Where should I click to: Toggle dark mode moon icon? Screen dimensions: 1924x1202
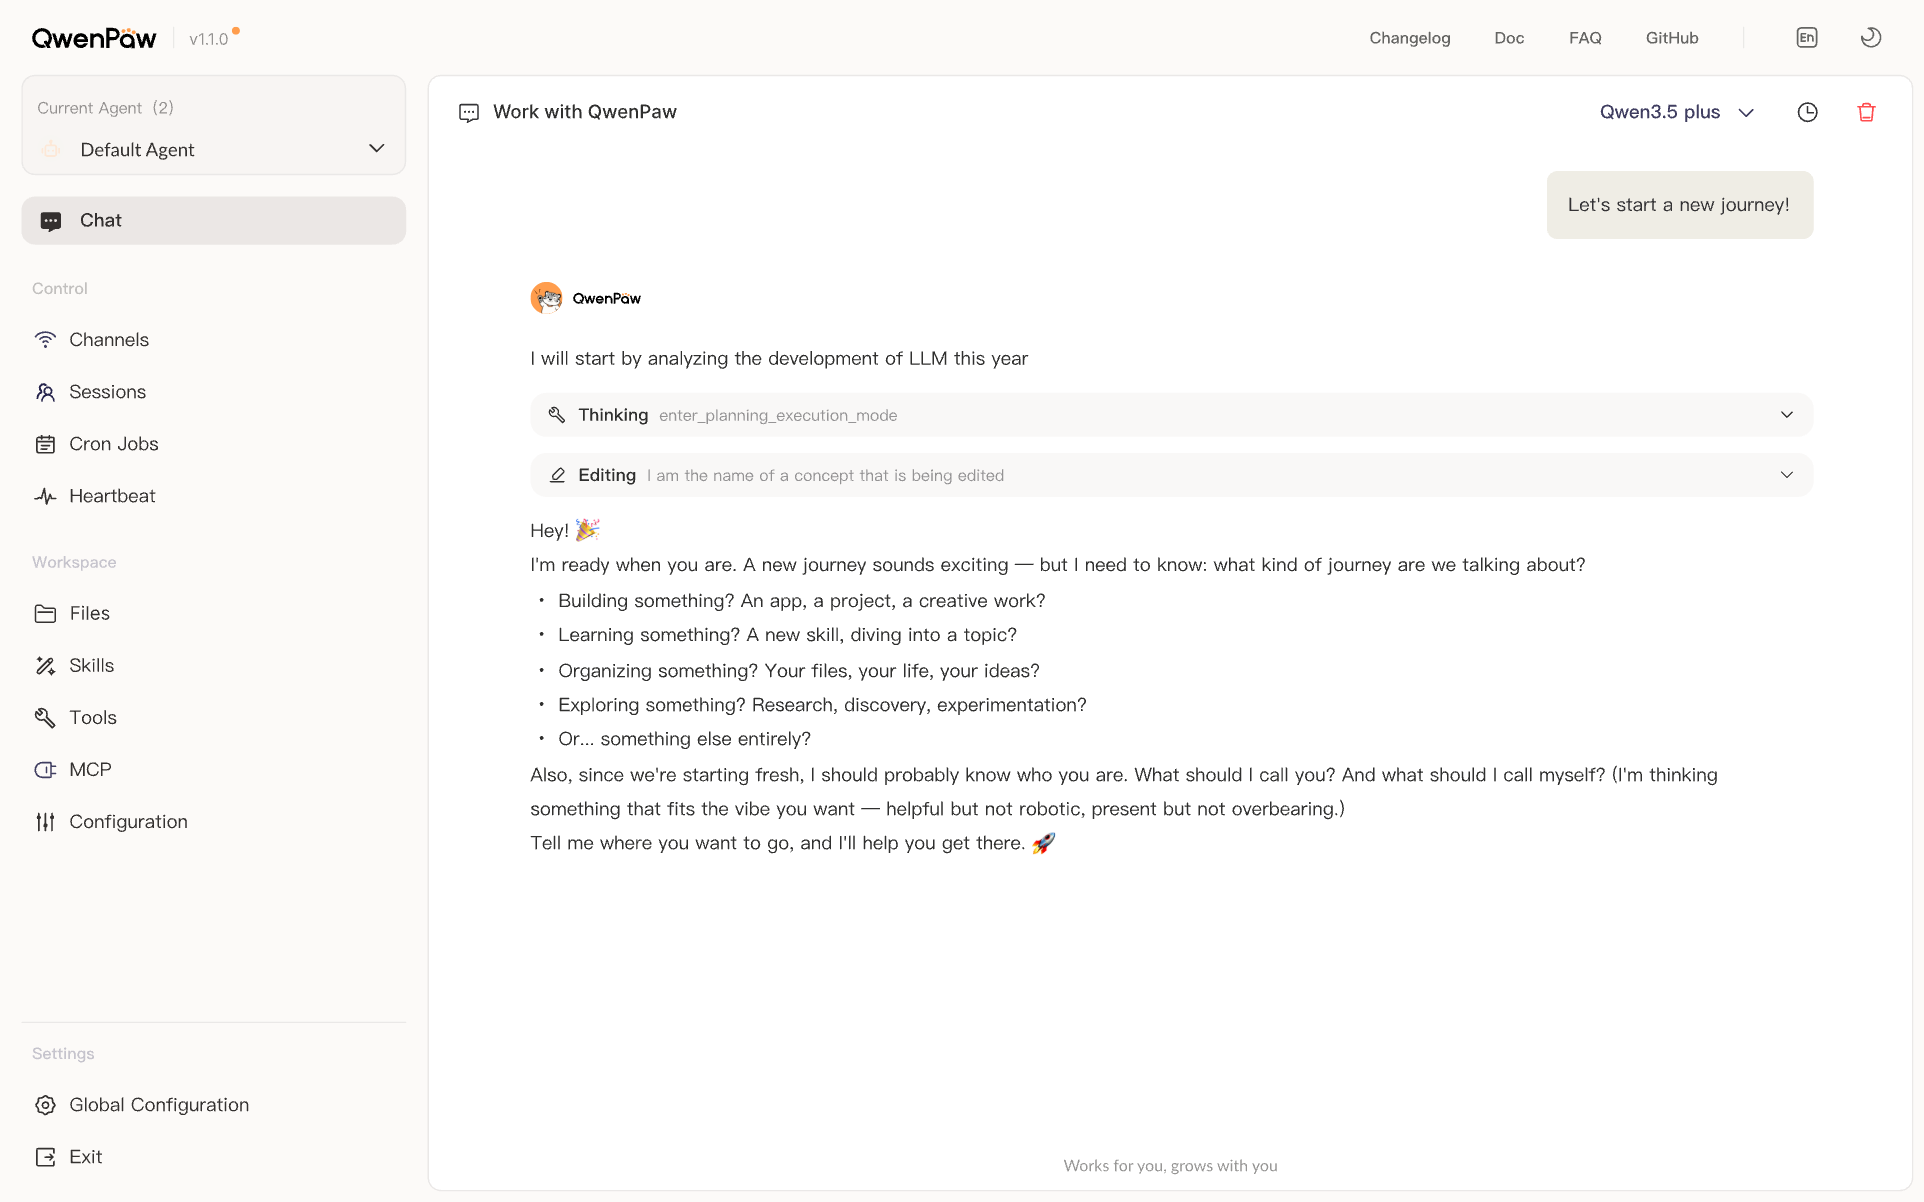click(1870, 38)
